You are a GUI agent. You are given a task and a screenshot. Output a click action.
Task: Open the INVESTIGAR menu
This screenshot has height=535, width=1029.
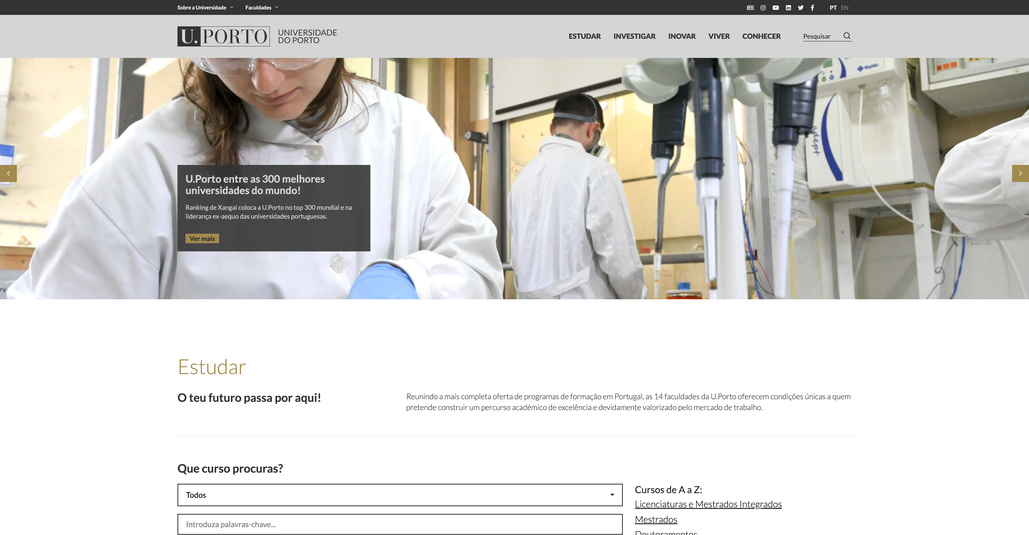click(x=635, y=36)
